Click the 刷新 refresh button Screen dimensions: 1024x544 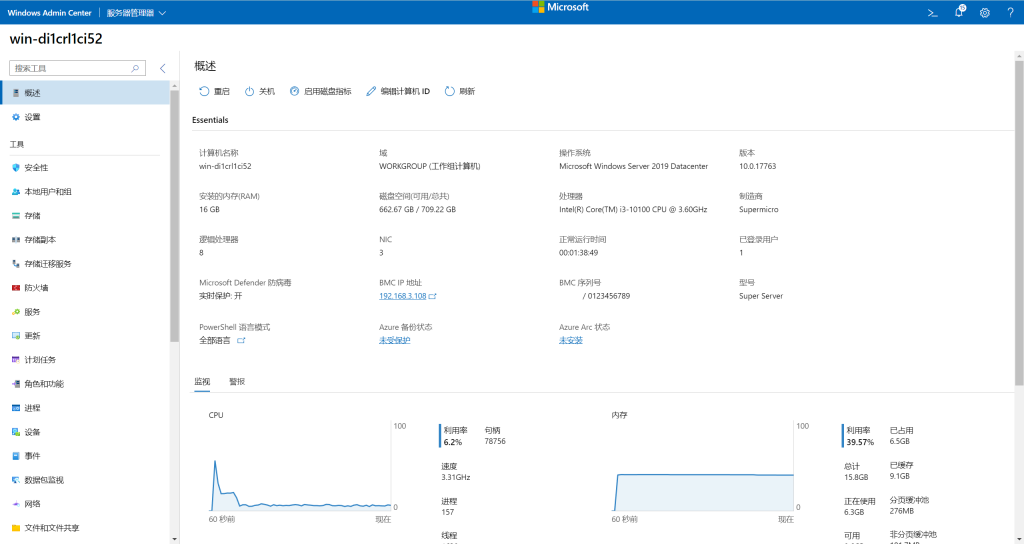coord(460,91)
